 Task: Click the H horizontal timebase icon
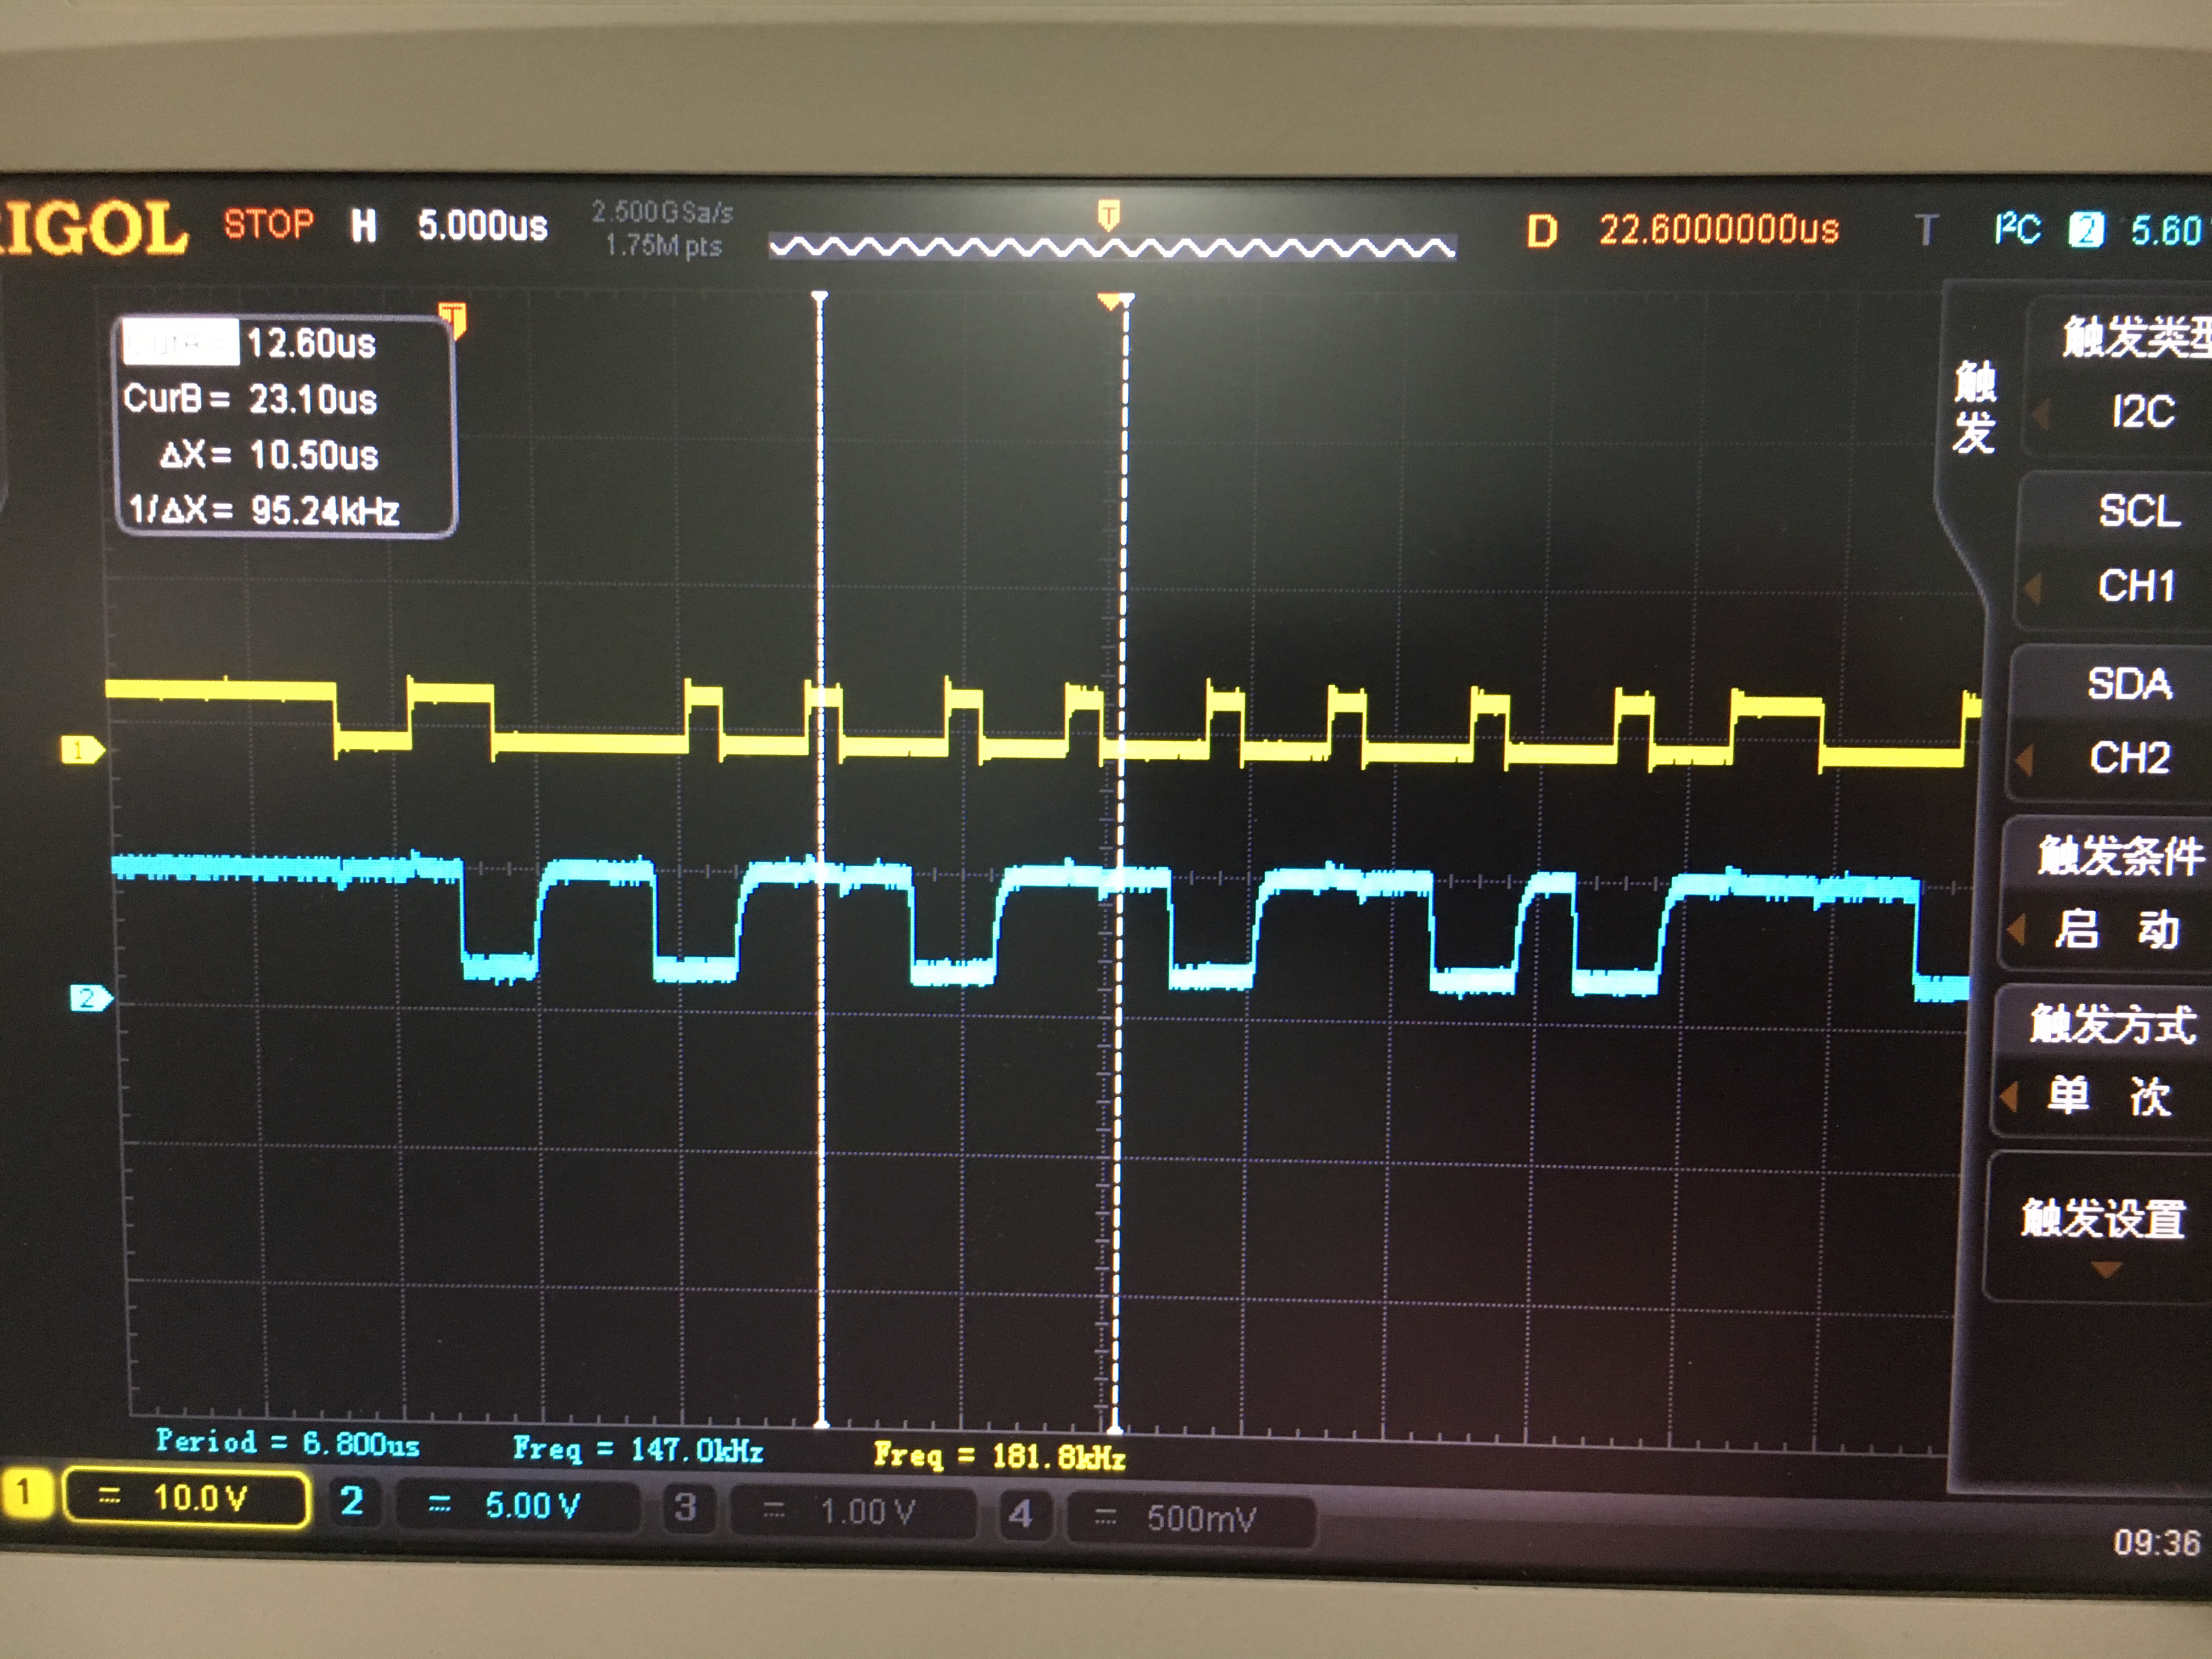point(364,226)
